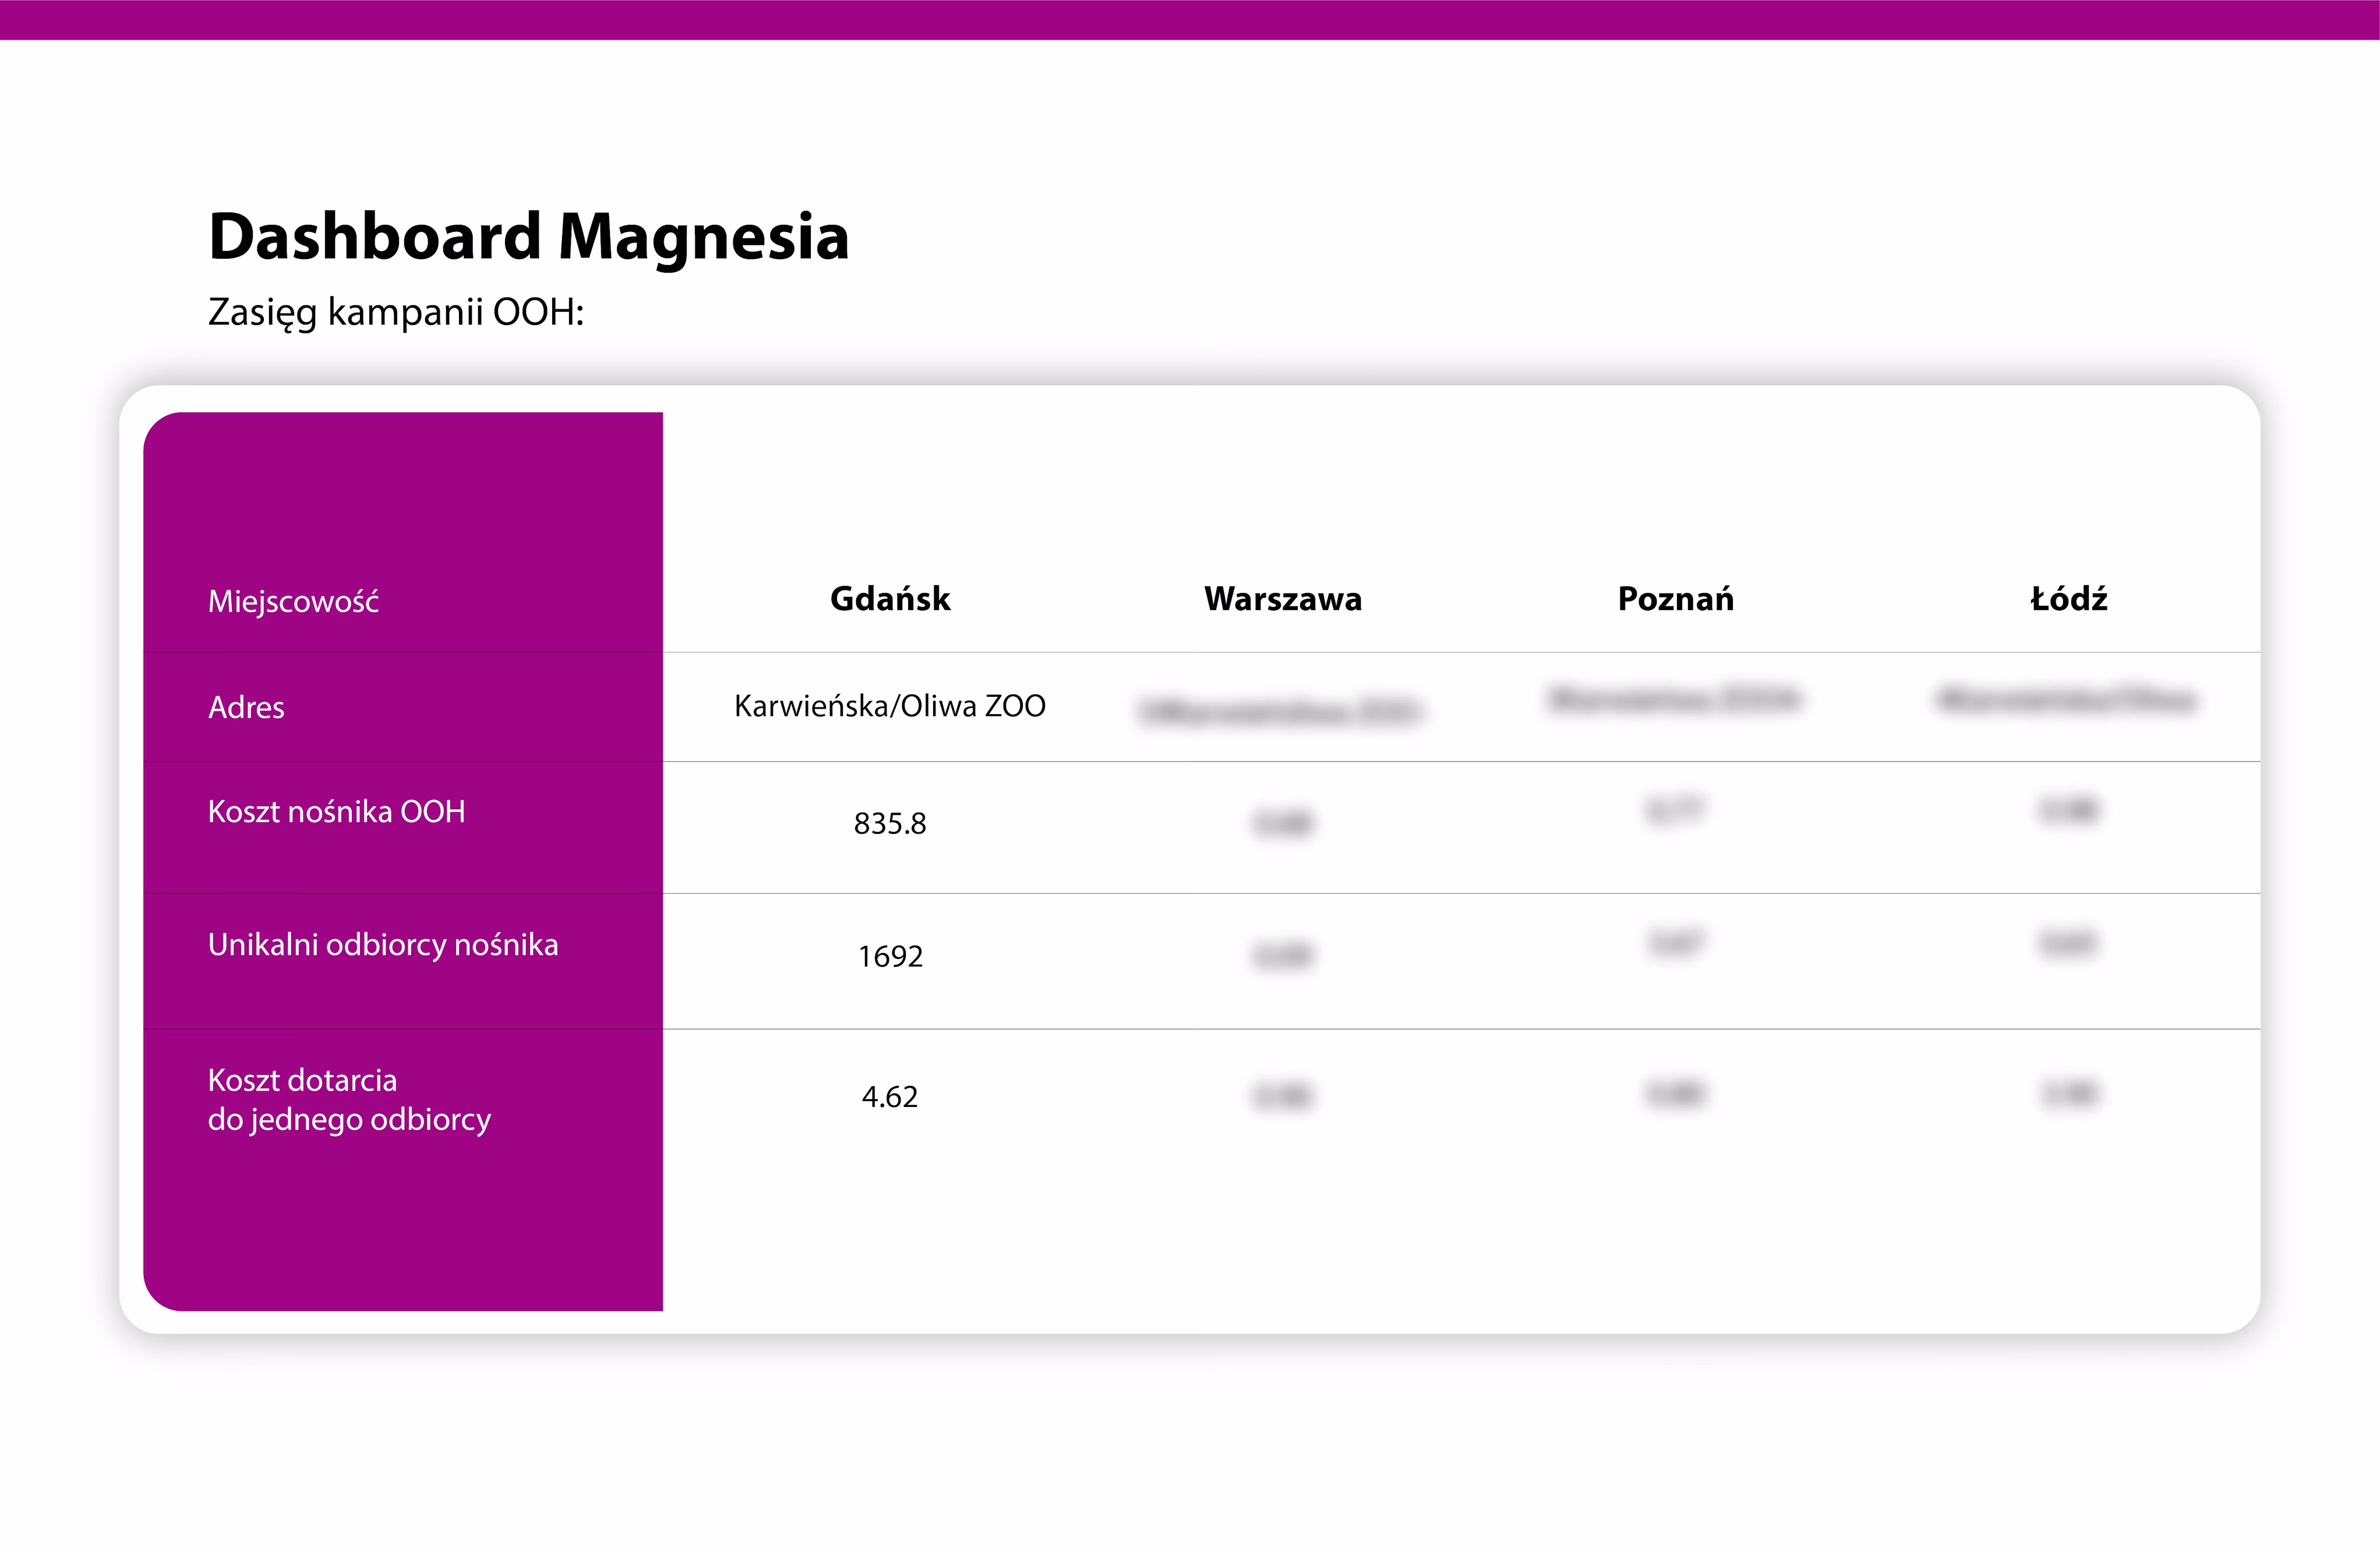Click the Dashboard Magnesia heading

[528, 237]
